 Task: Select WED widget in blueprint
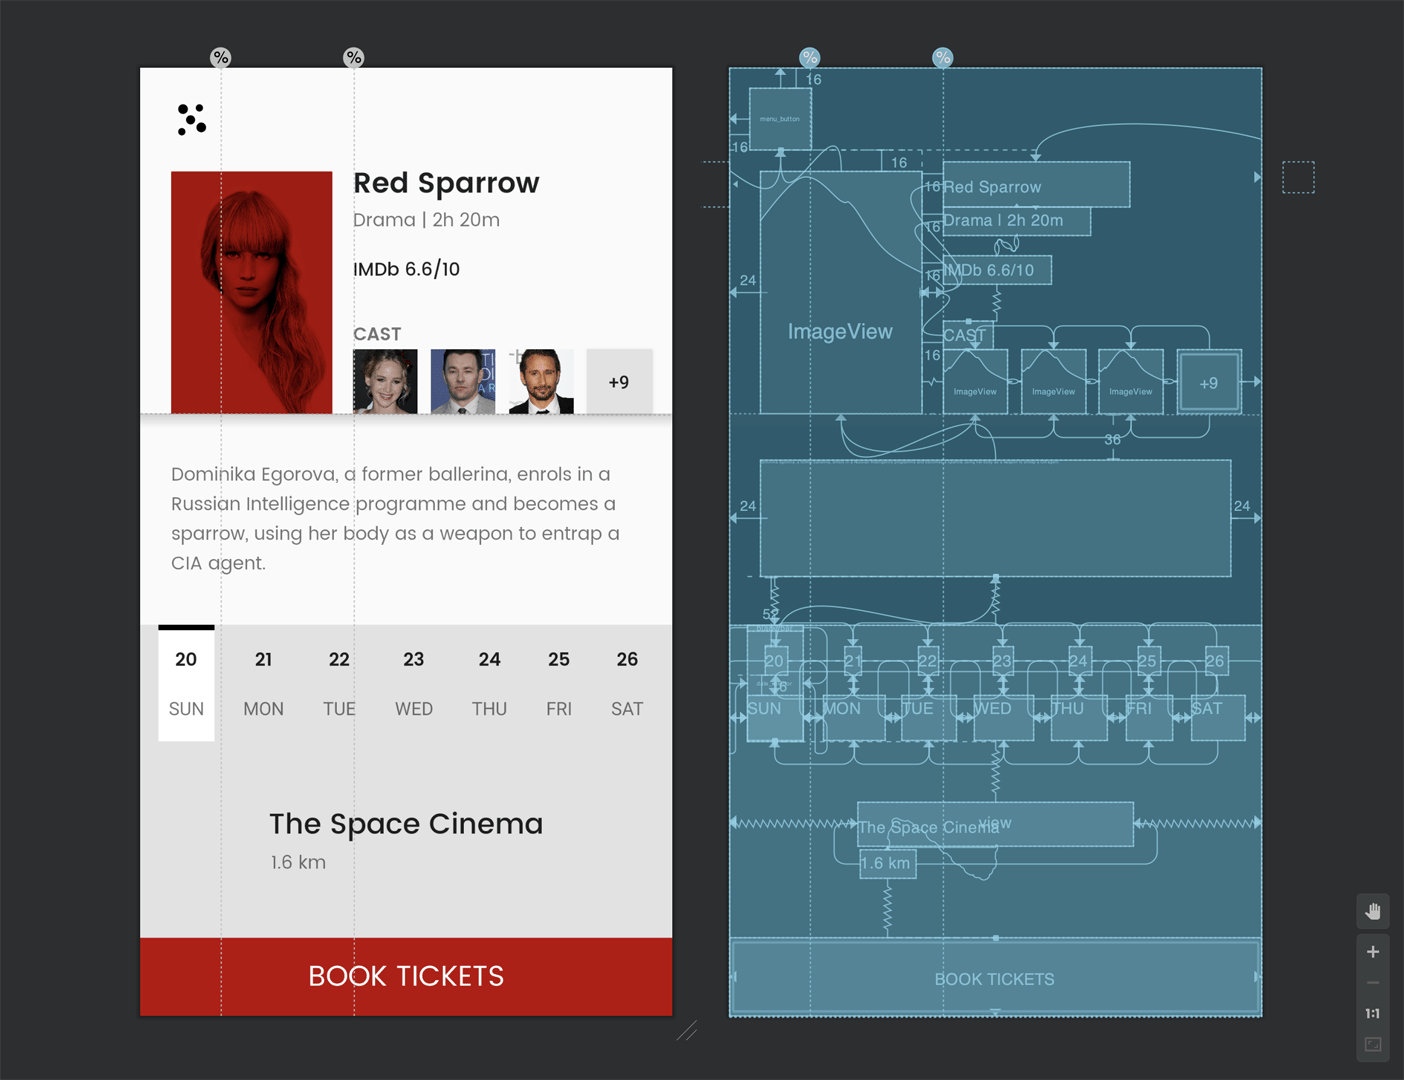pyautogui.click(x=1002, y=717)
